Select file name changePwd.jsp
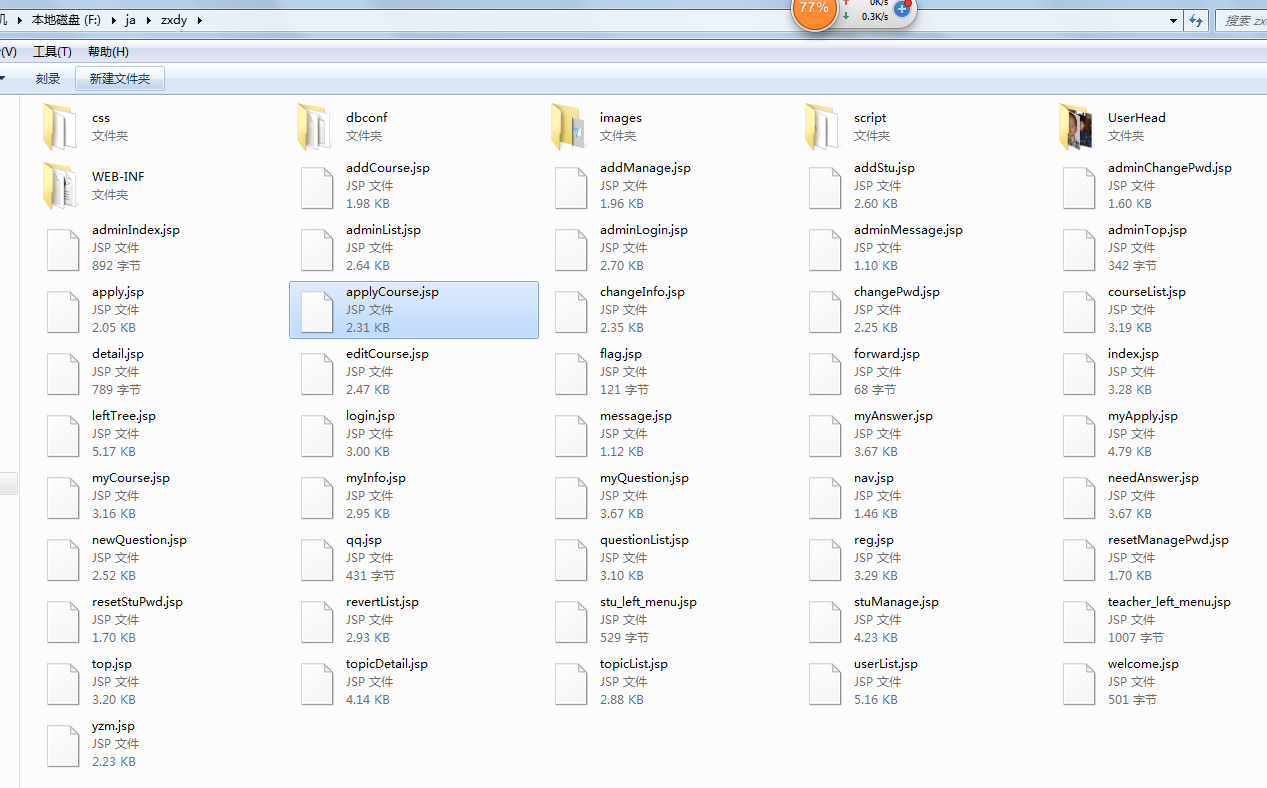 click(897, 292)
